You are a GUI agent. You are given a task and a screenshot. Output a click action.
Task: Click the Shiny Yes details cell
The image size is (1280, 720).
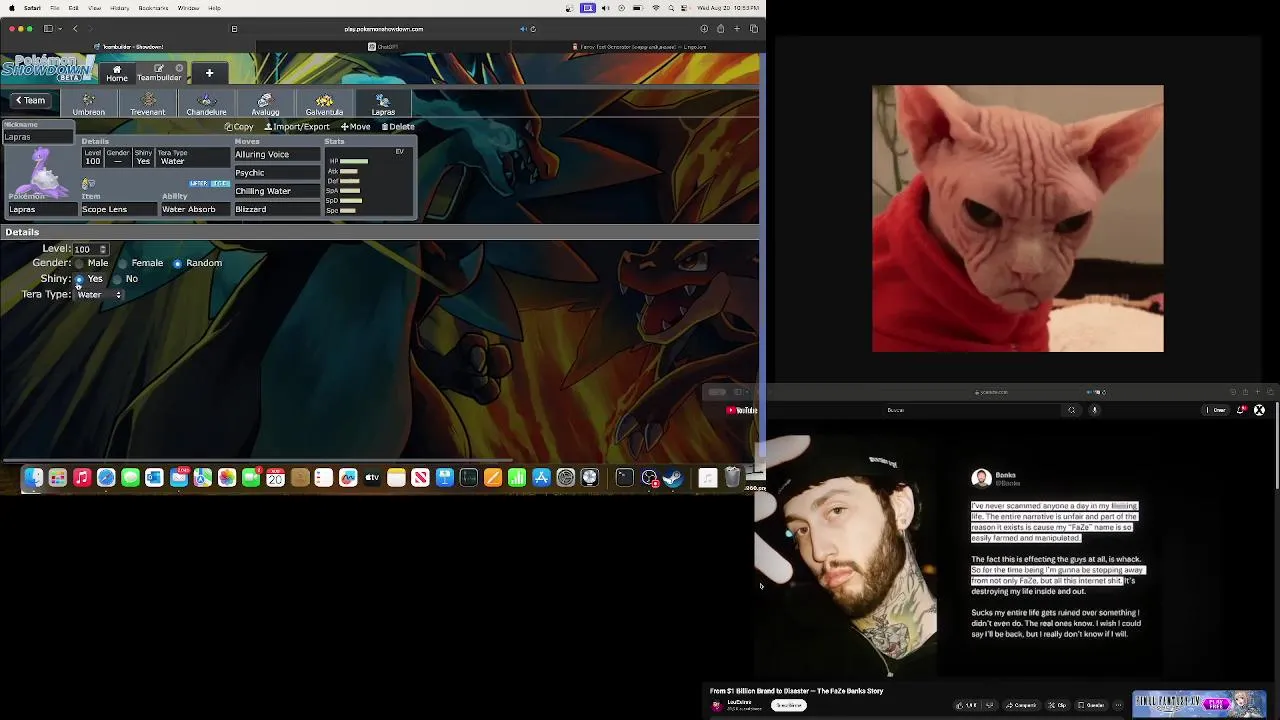(x=143, y=157)
